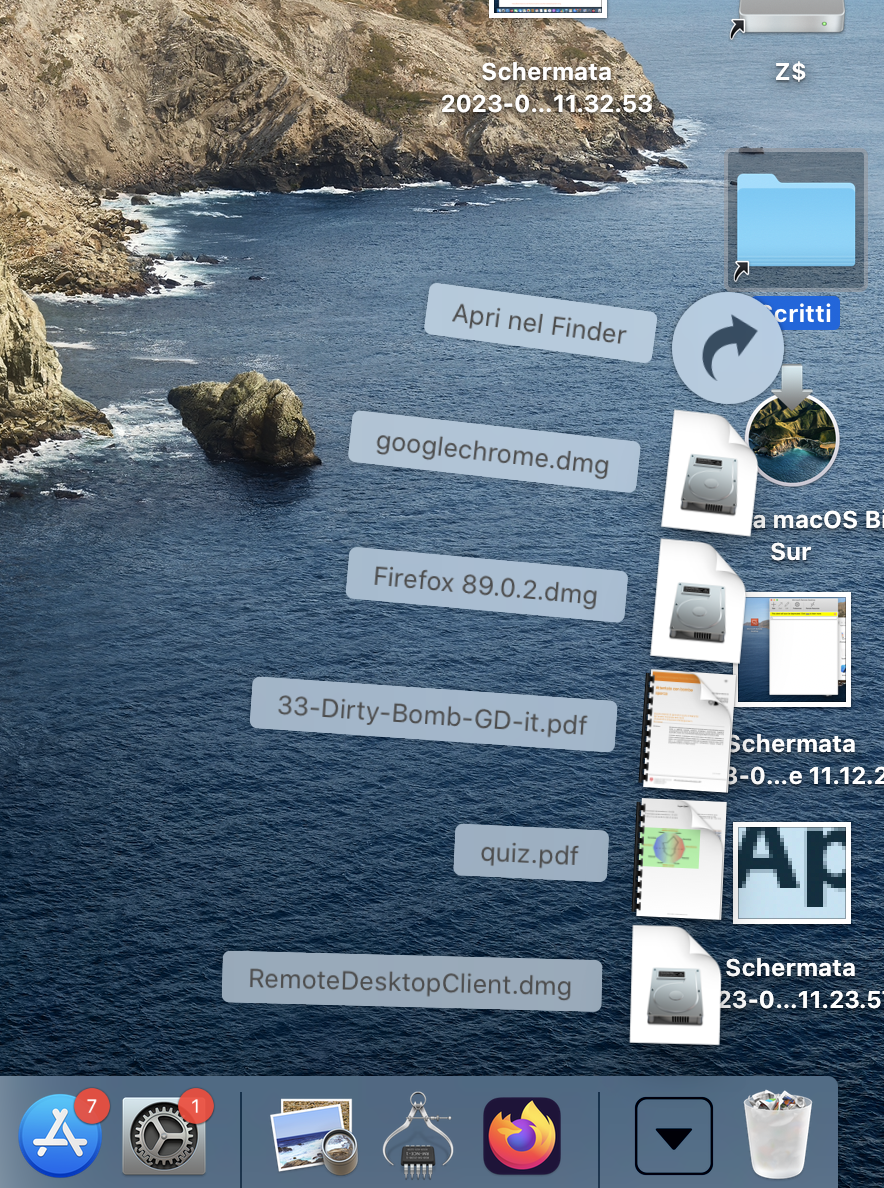Collapse the Downloads stack using its dock arrow
Viewport: 884px width, 1188px height.
(674, 1136)
